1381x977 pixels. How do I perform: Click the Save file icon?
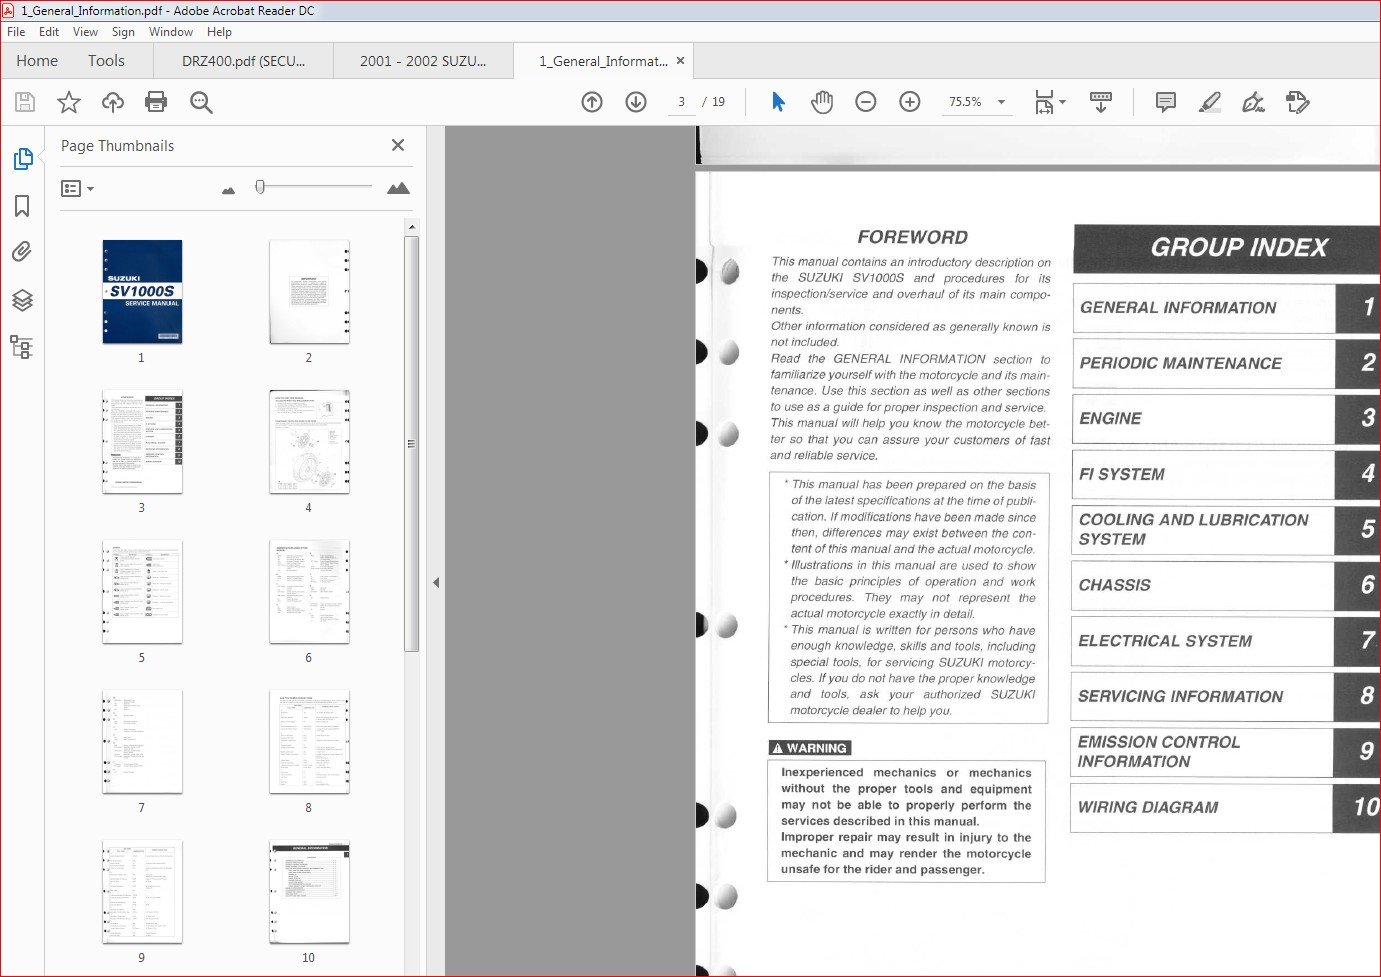25,102
